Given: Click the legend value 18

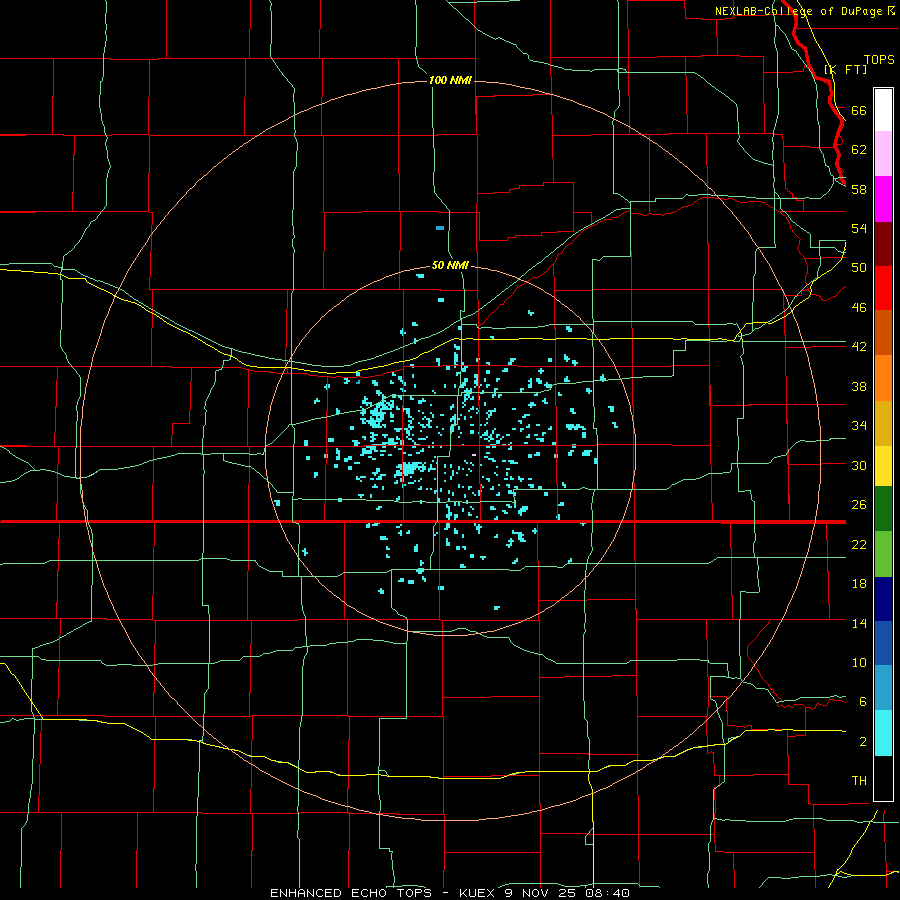Looking at the screenshot, I should point(859,584).
